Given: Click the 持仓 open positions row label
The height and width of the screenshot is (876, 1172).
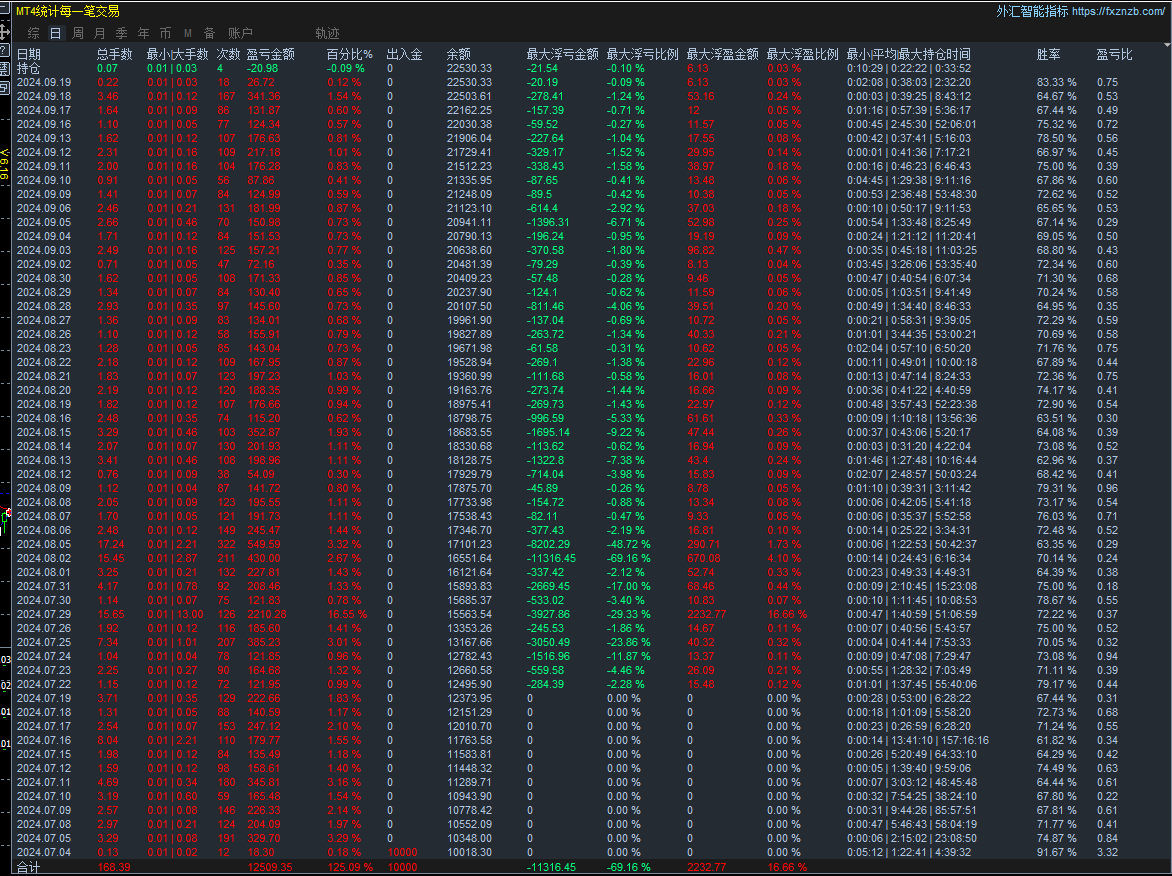Looking at the screenshot, I should [x=29, y=68].
